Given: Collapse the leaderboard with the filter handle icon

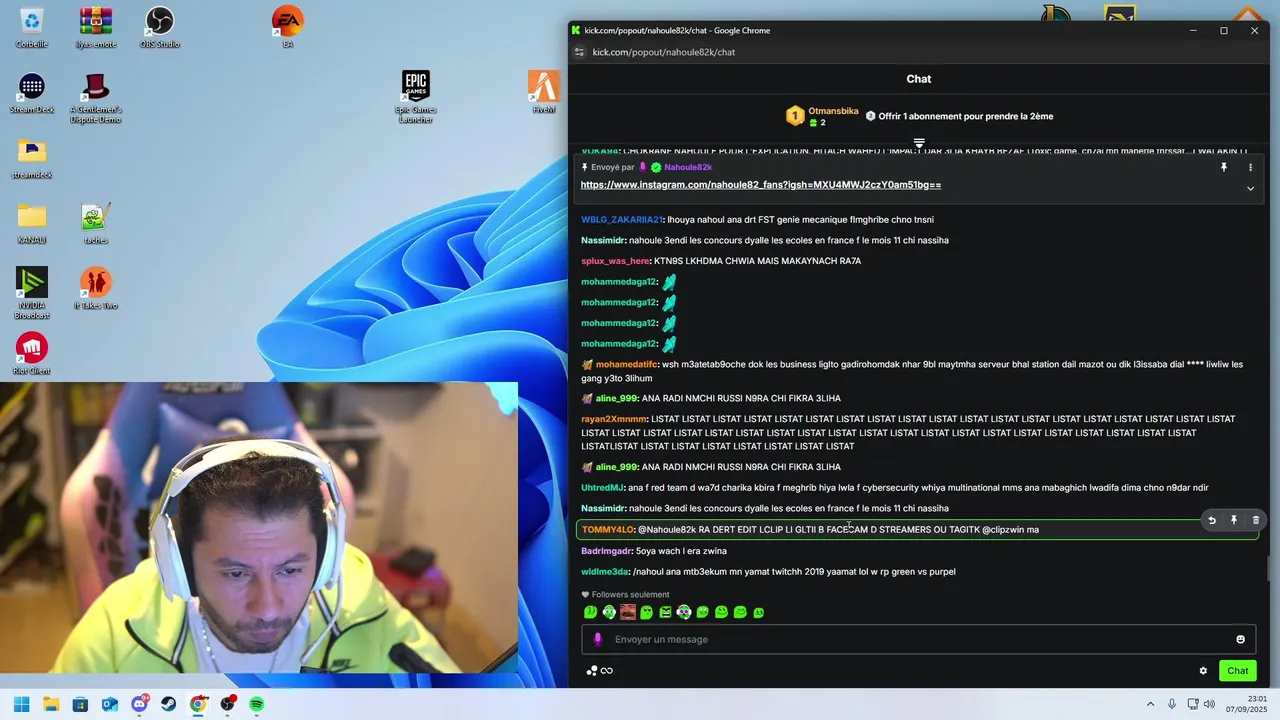Looking at the screenshot, I should (x=919, y=143).
